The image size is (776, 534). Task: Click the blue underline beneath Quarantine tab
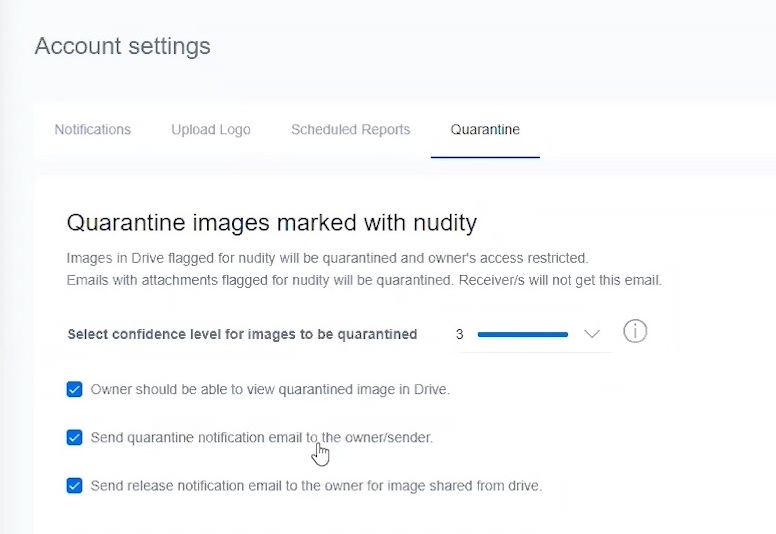485,157
